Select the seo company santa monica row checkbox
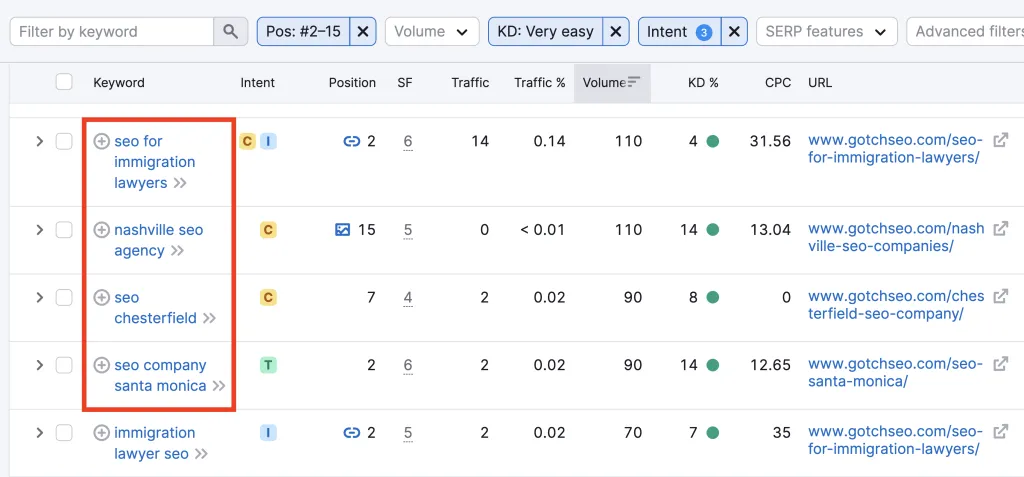Image resolution: width=1024 pixels, height=477 pixels. 64,365
